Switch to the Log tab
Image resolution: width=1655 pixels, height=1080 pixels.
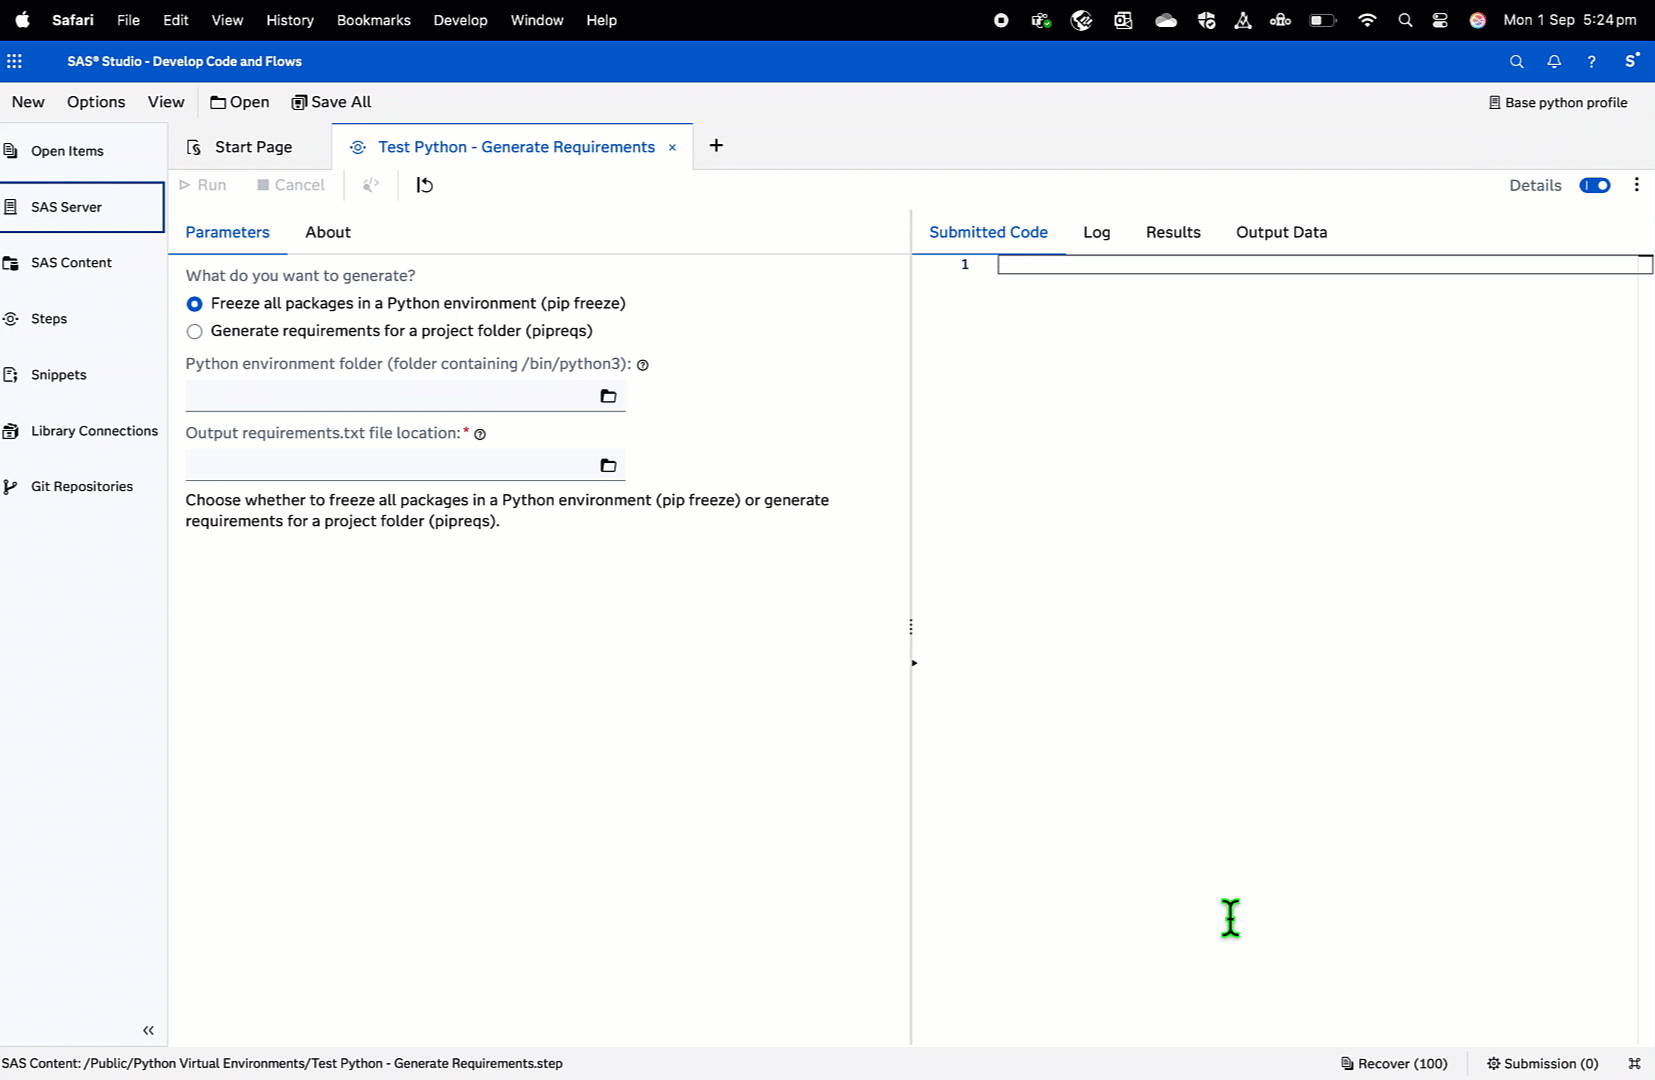[x=1097, y=232]
